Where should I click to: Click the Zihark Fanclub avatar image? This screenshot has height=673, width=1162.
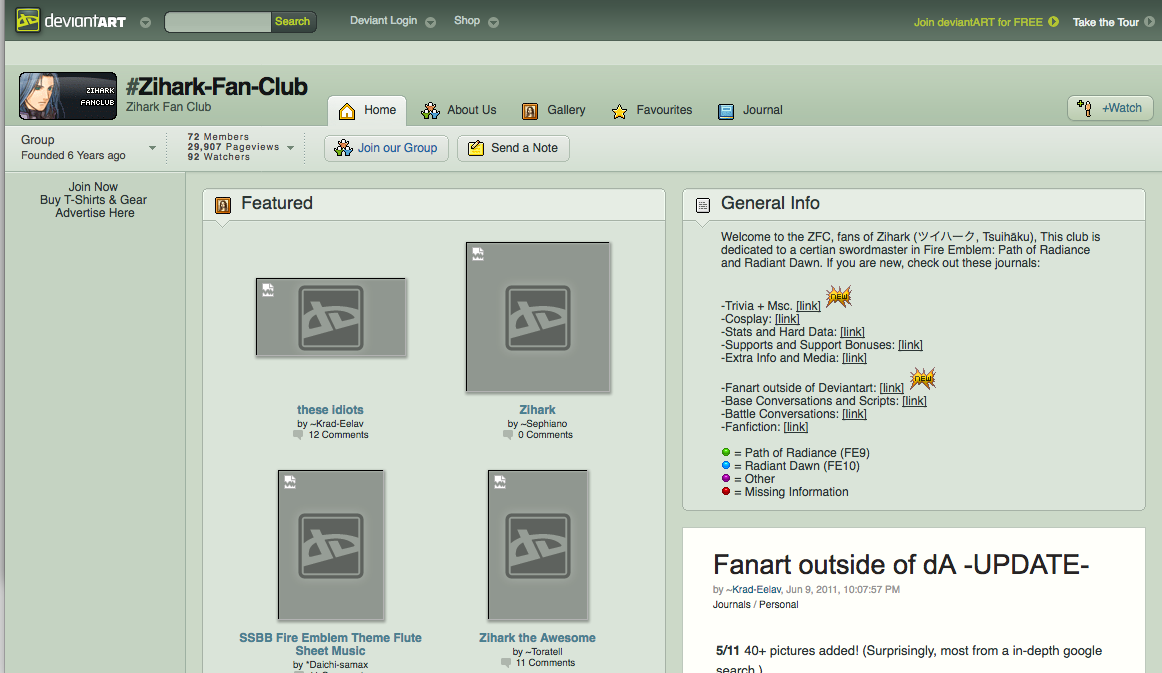coord(68,96)
